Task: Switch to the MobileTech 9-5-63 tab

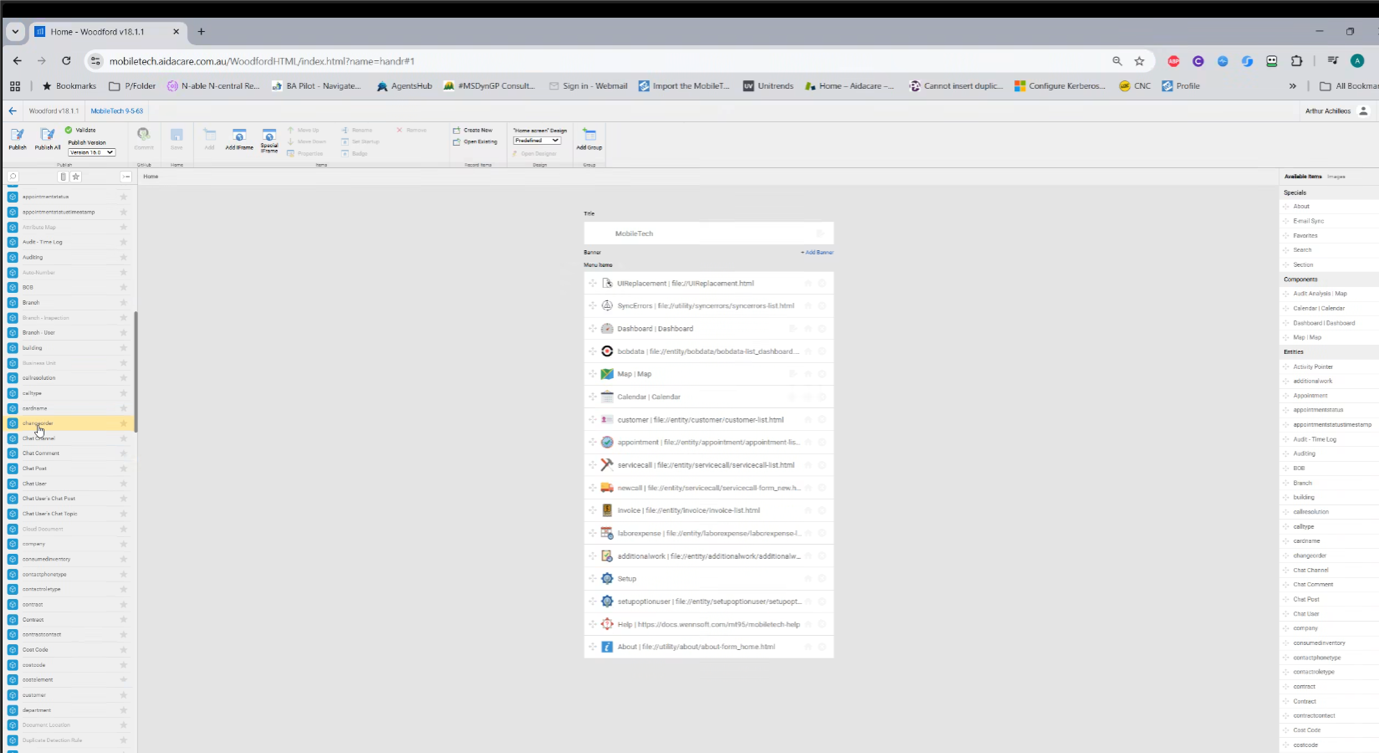Action: coord(117,111)
